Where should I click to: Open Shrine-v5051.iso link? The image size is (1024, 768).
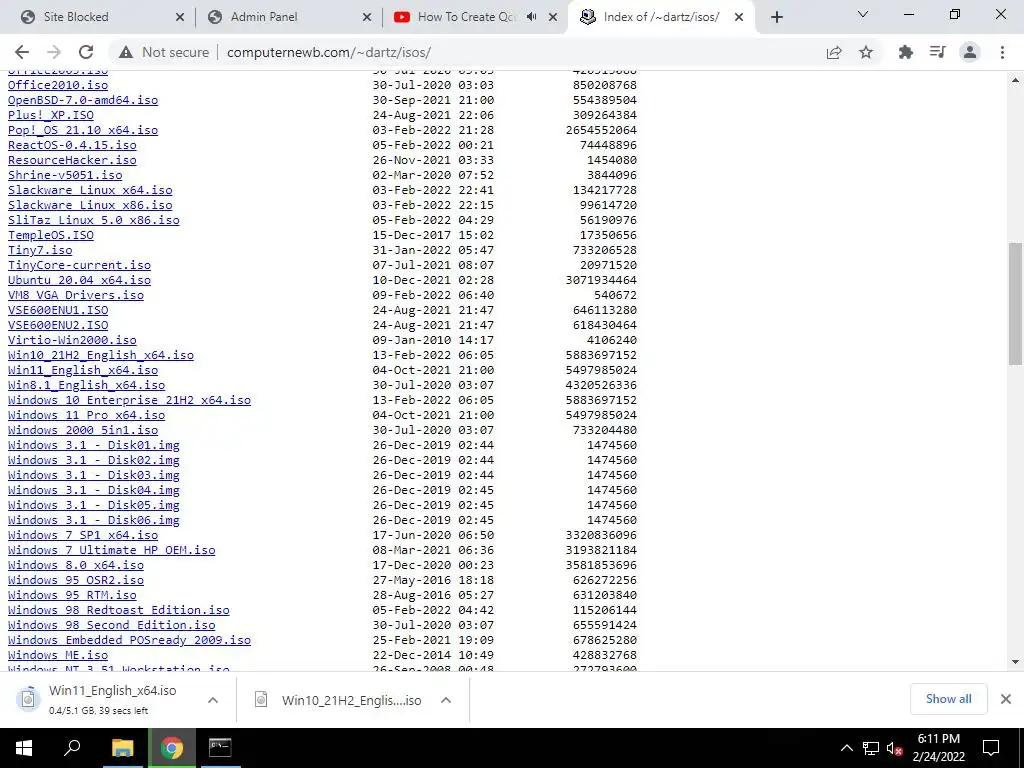coord(65,175)
